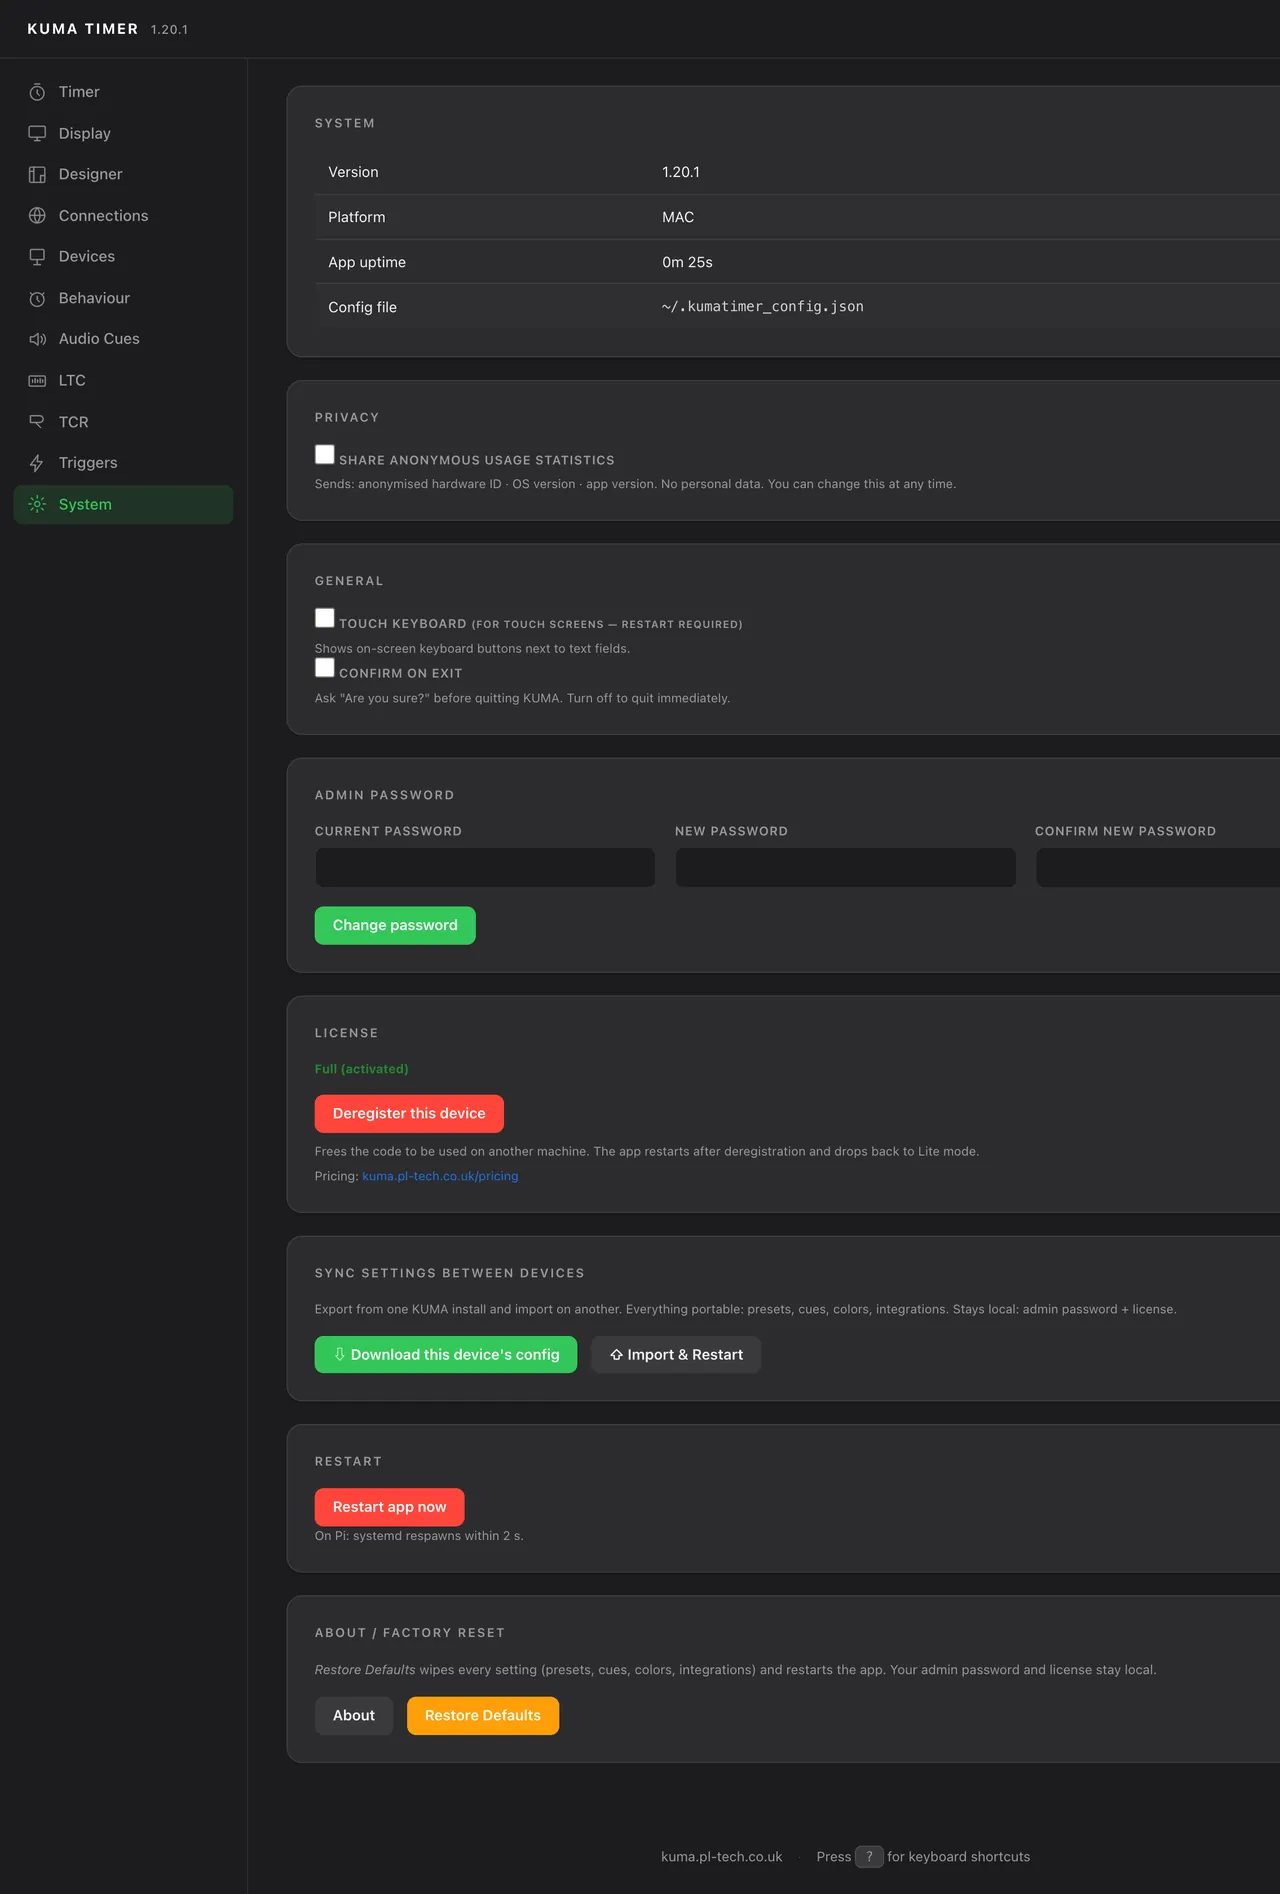Toggle the Touch Keyboard checkbox
The height and width of the screenshot is (1894, 1280).
tap(325, 618)
